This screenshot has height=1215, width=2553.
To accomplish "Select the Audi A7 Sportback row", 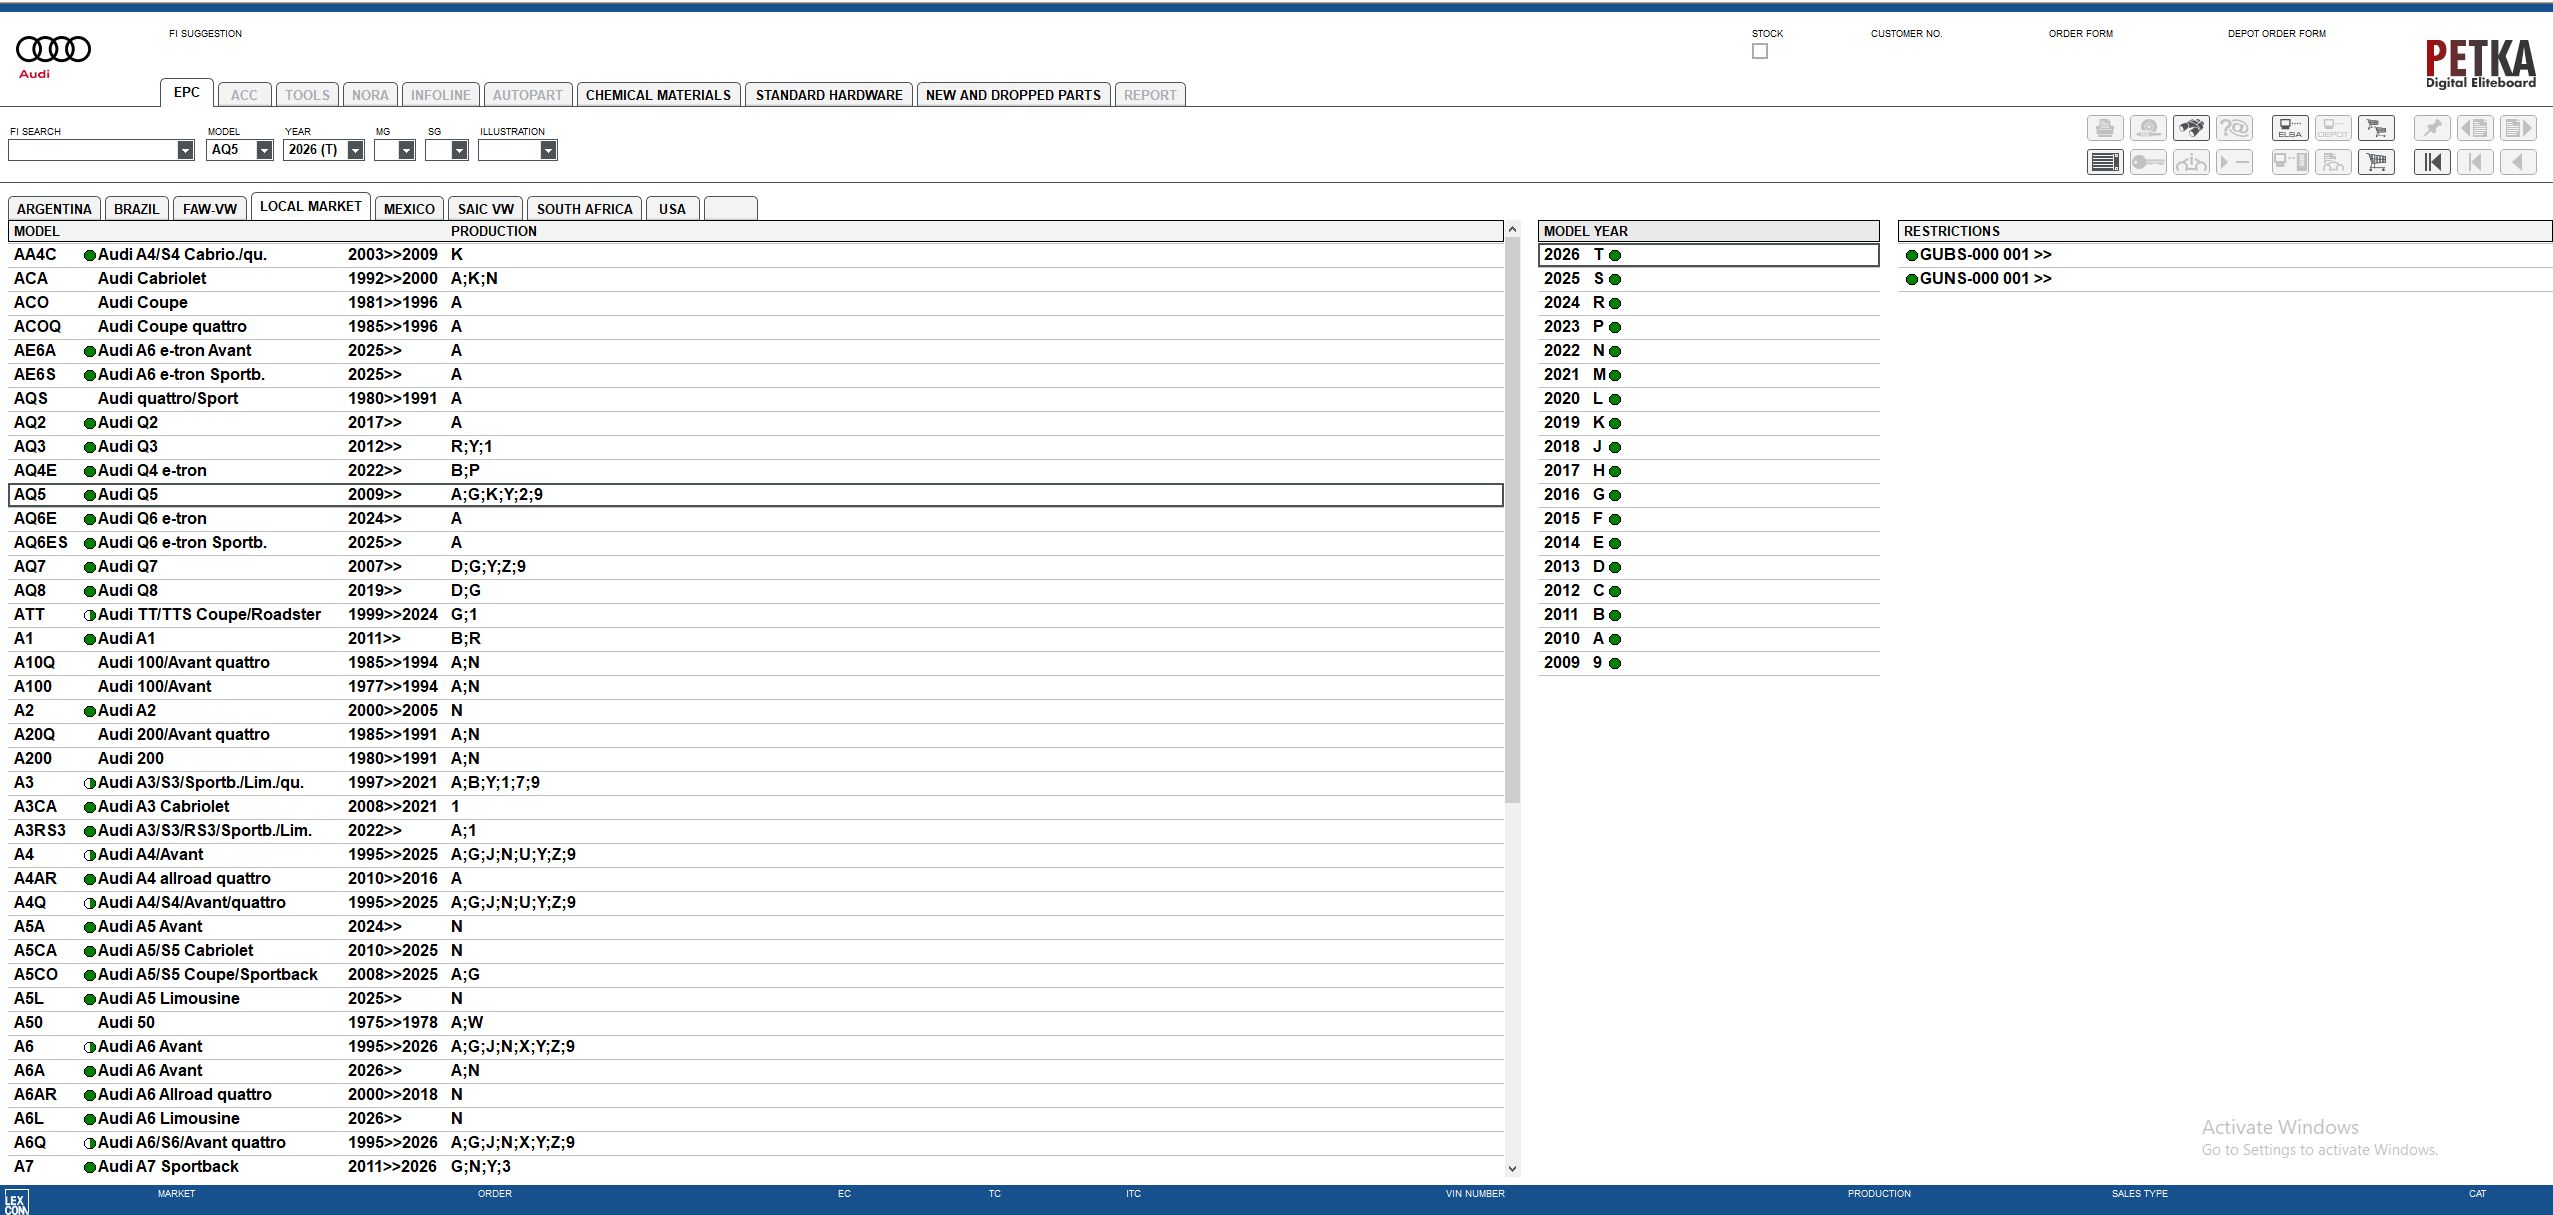I will pyautogui.click(x=756, y=1166).
